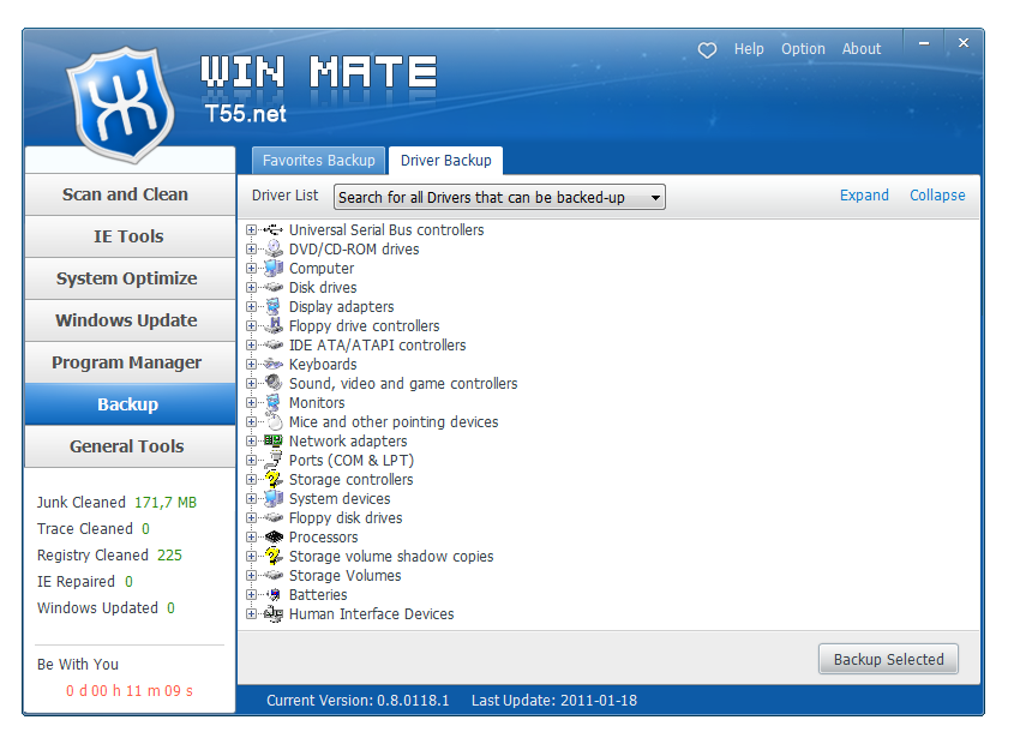Click the heart favorite icon
The width and height of the screenshot is (1020, 750).
[x=706, y=50]
